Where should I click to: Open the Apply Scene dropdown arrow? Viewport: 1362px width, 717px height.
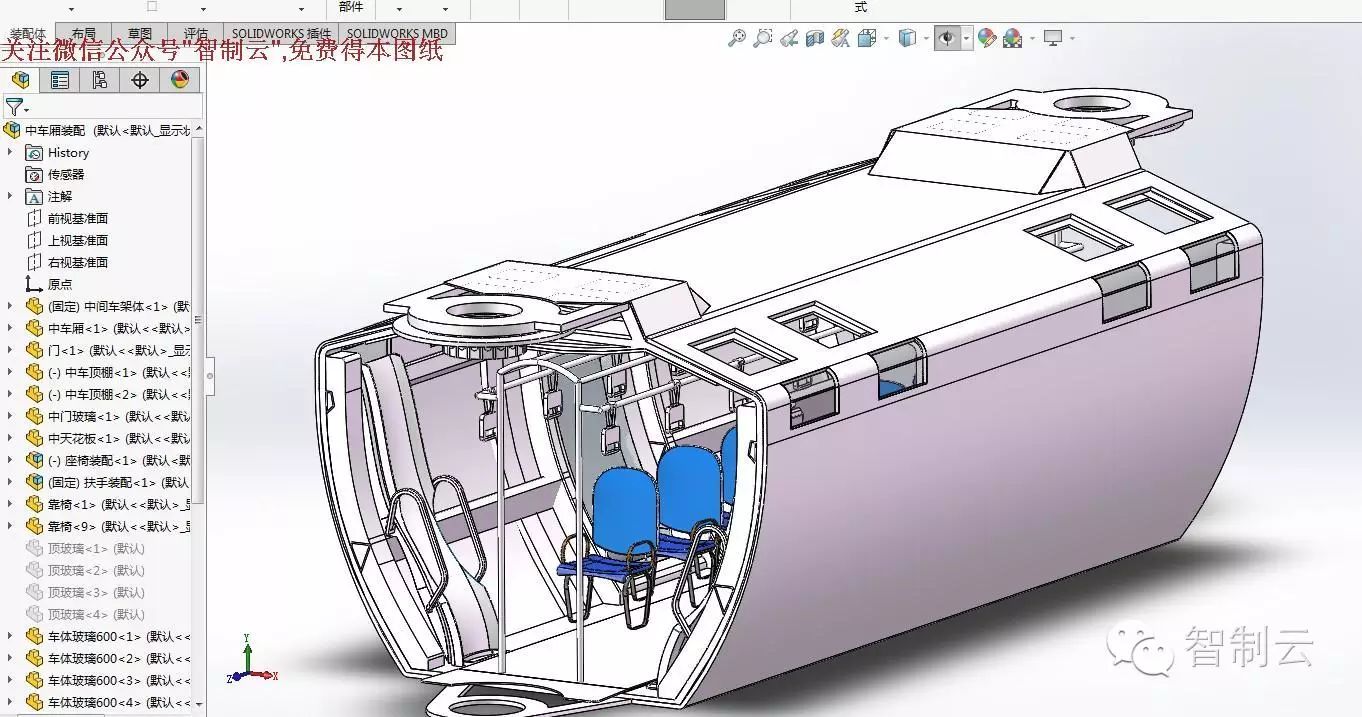tap(1032, 39)
